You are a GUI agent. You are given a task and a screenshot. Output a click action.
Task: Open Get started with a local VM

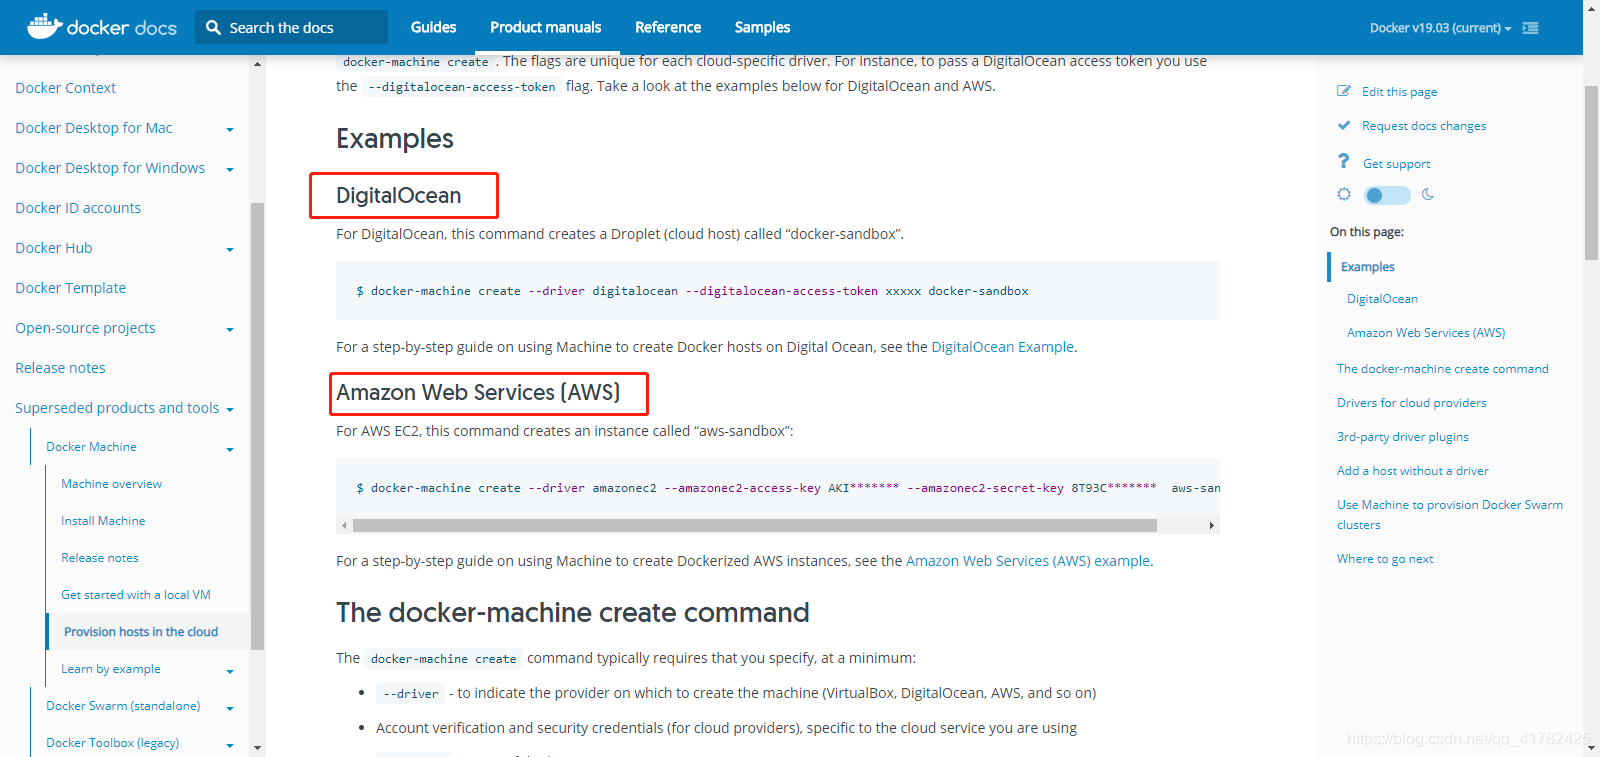pyautogui.click(x=136, y=595)
